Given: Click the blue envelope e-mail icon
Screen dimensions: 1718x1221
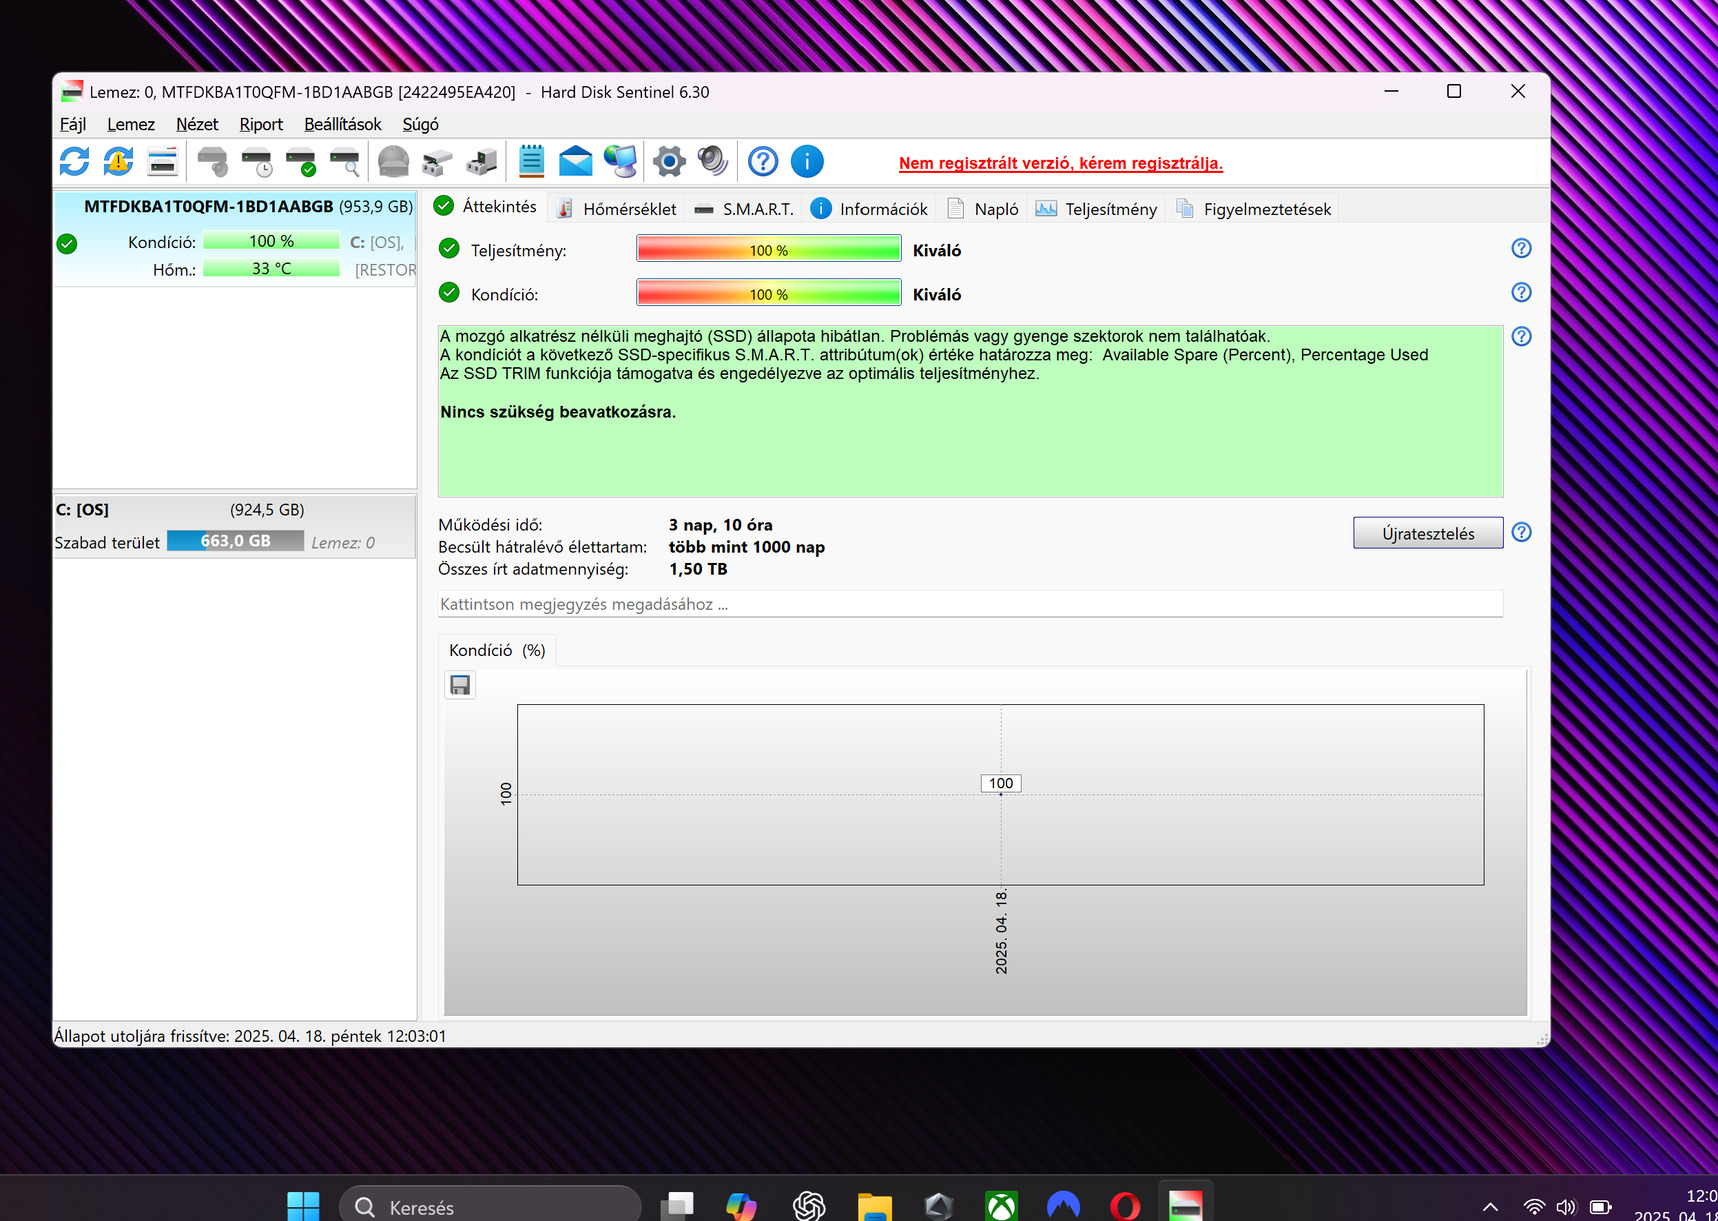Looking at the screenshot, I should (575, 161).
